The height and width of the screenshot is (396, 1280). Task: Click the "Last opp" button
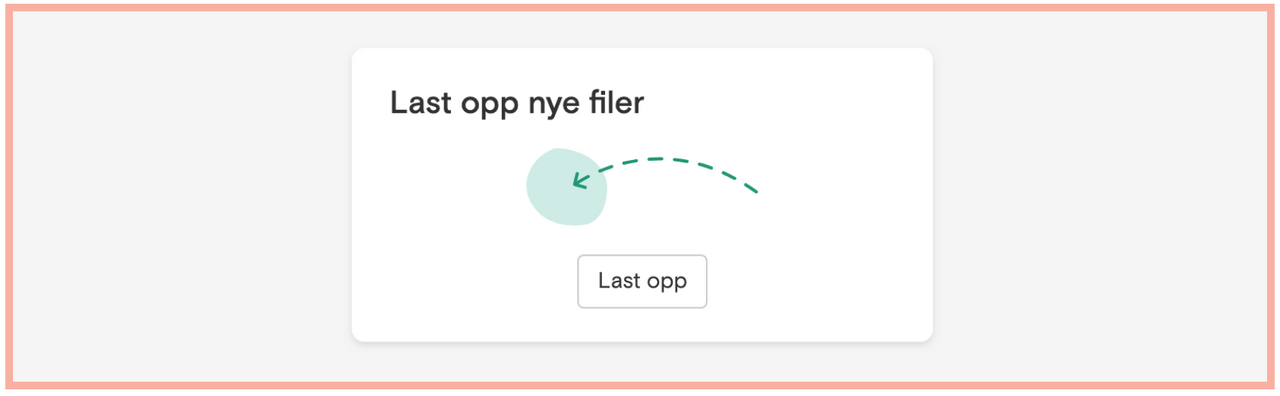click(642, 281)
